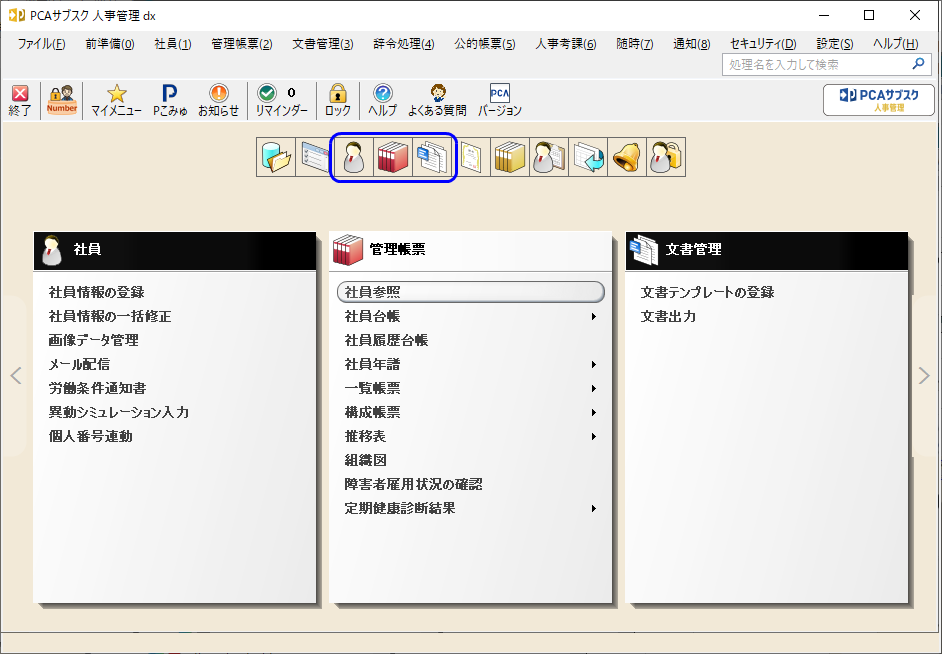Select the yellow binders category icon
Viewport: 942px width, 654px height.
[510, 157]
